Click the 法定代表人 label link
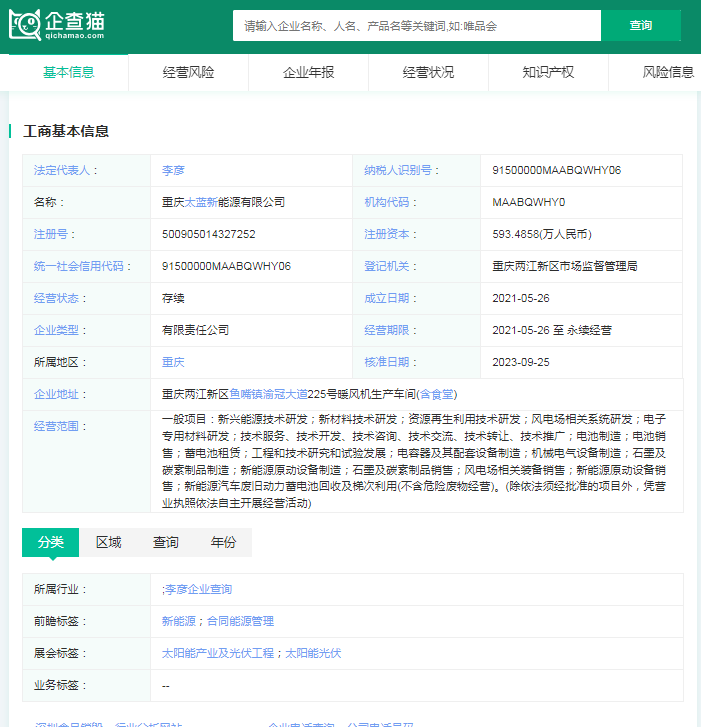Image resolution: width=701 pixels, height=727 pixels. pyautogui.click(x=62, y=171)
